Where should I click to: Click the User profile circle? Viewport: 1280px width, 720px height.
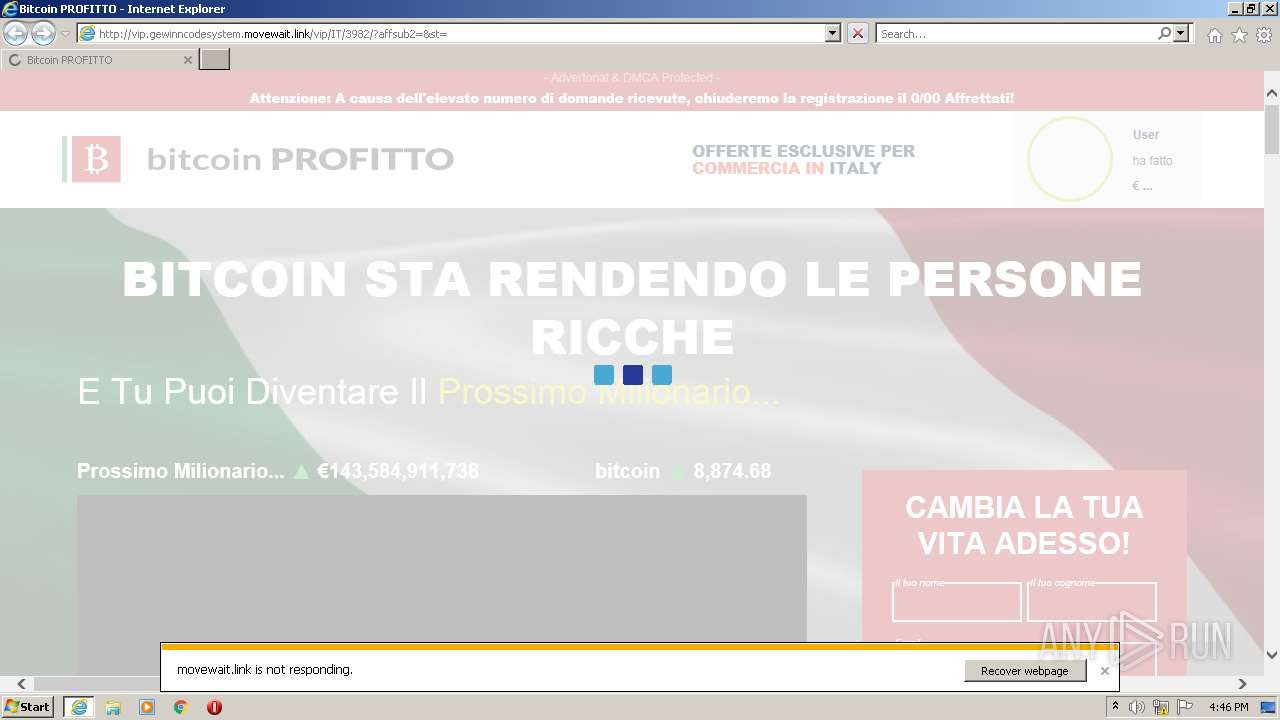click(x=1070, y=159)
